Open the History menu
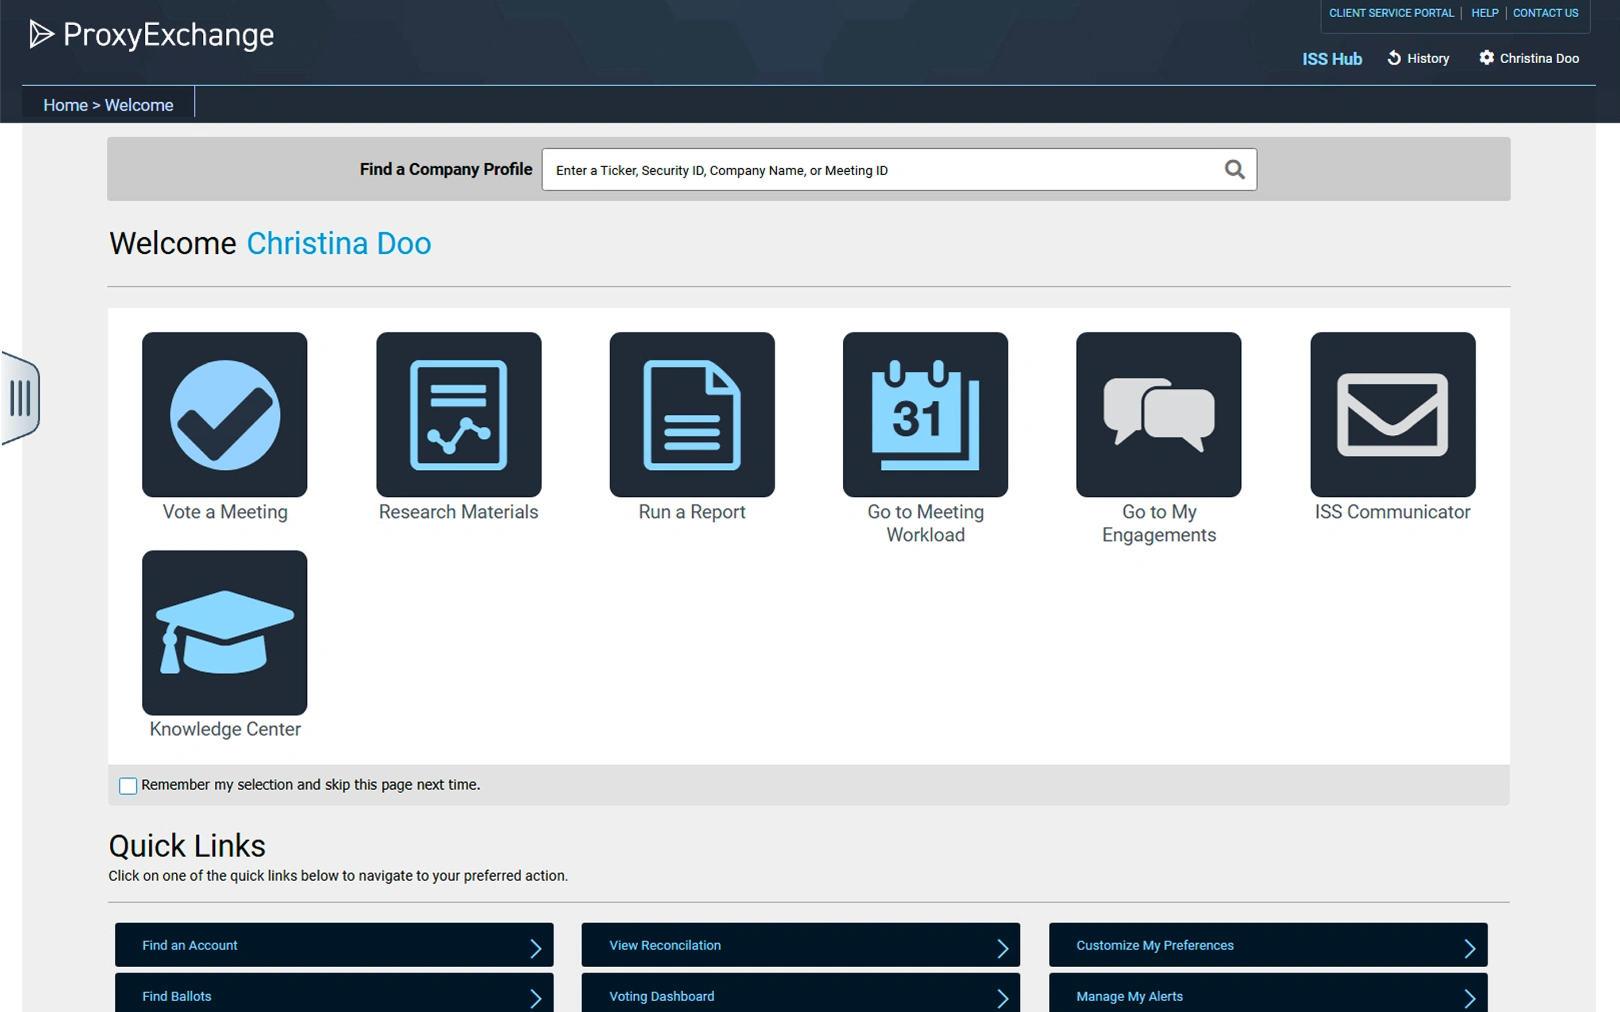 [1418, 58]
